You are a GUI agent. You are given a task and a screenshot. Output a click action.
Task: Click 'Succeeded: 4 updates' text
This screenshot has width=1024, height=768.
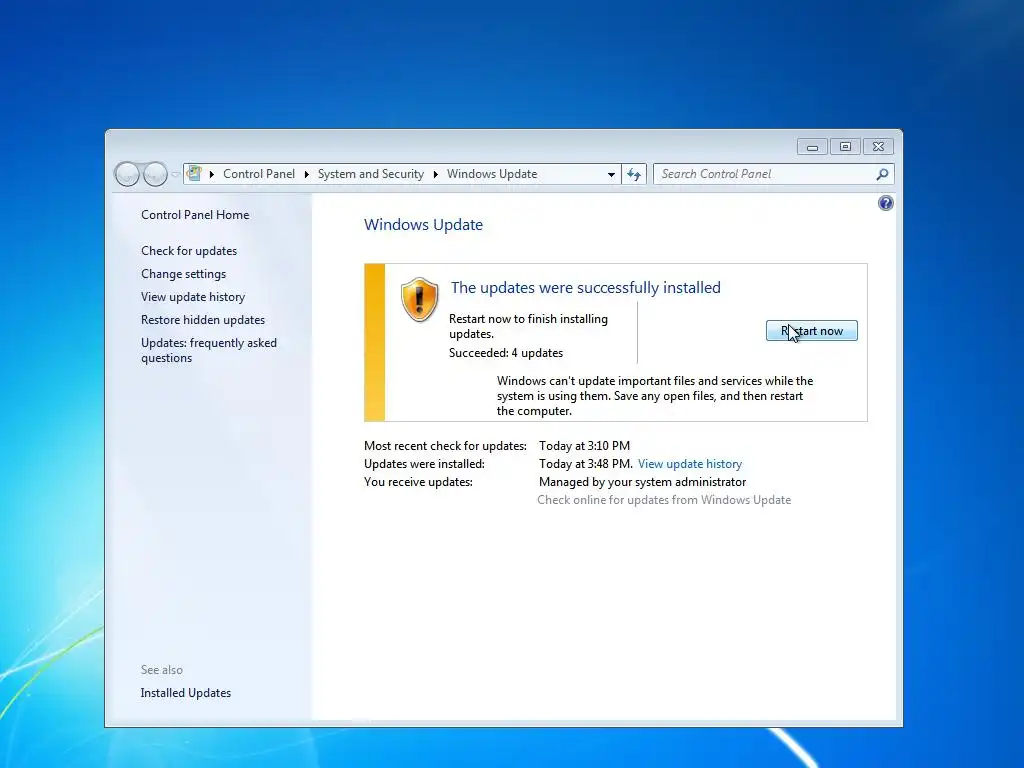pyautogui.click(x=505, y=353)
